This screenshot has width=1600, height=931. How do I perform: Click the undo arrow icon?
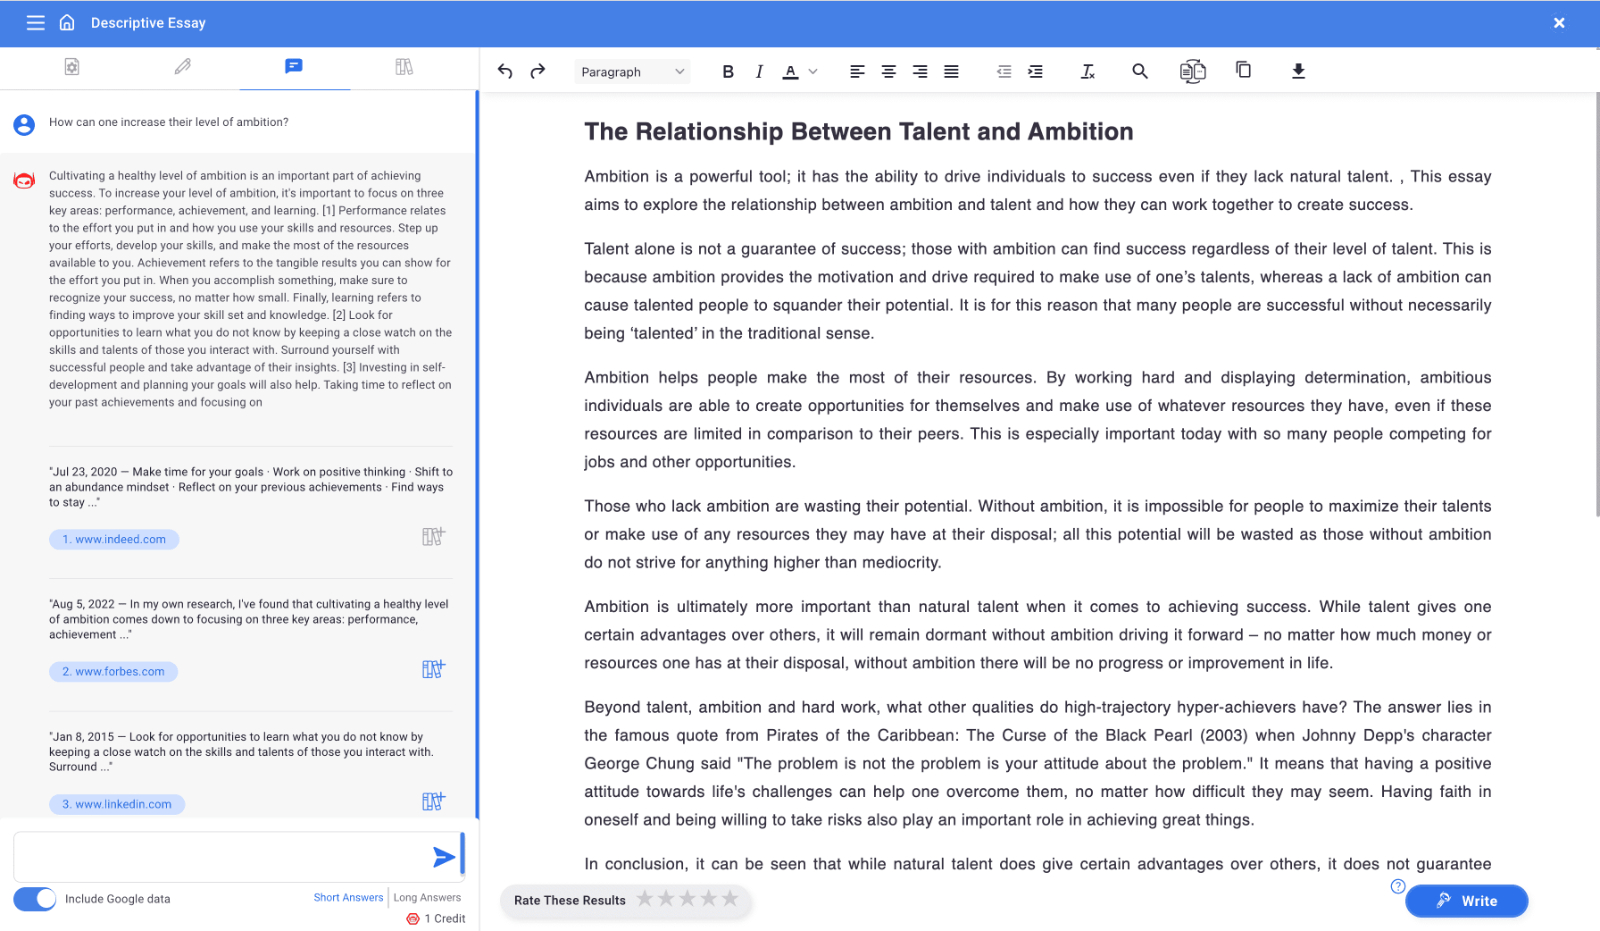505,71
